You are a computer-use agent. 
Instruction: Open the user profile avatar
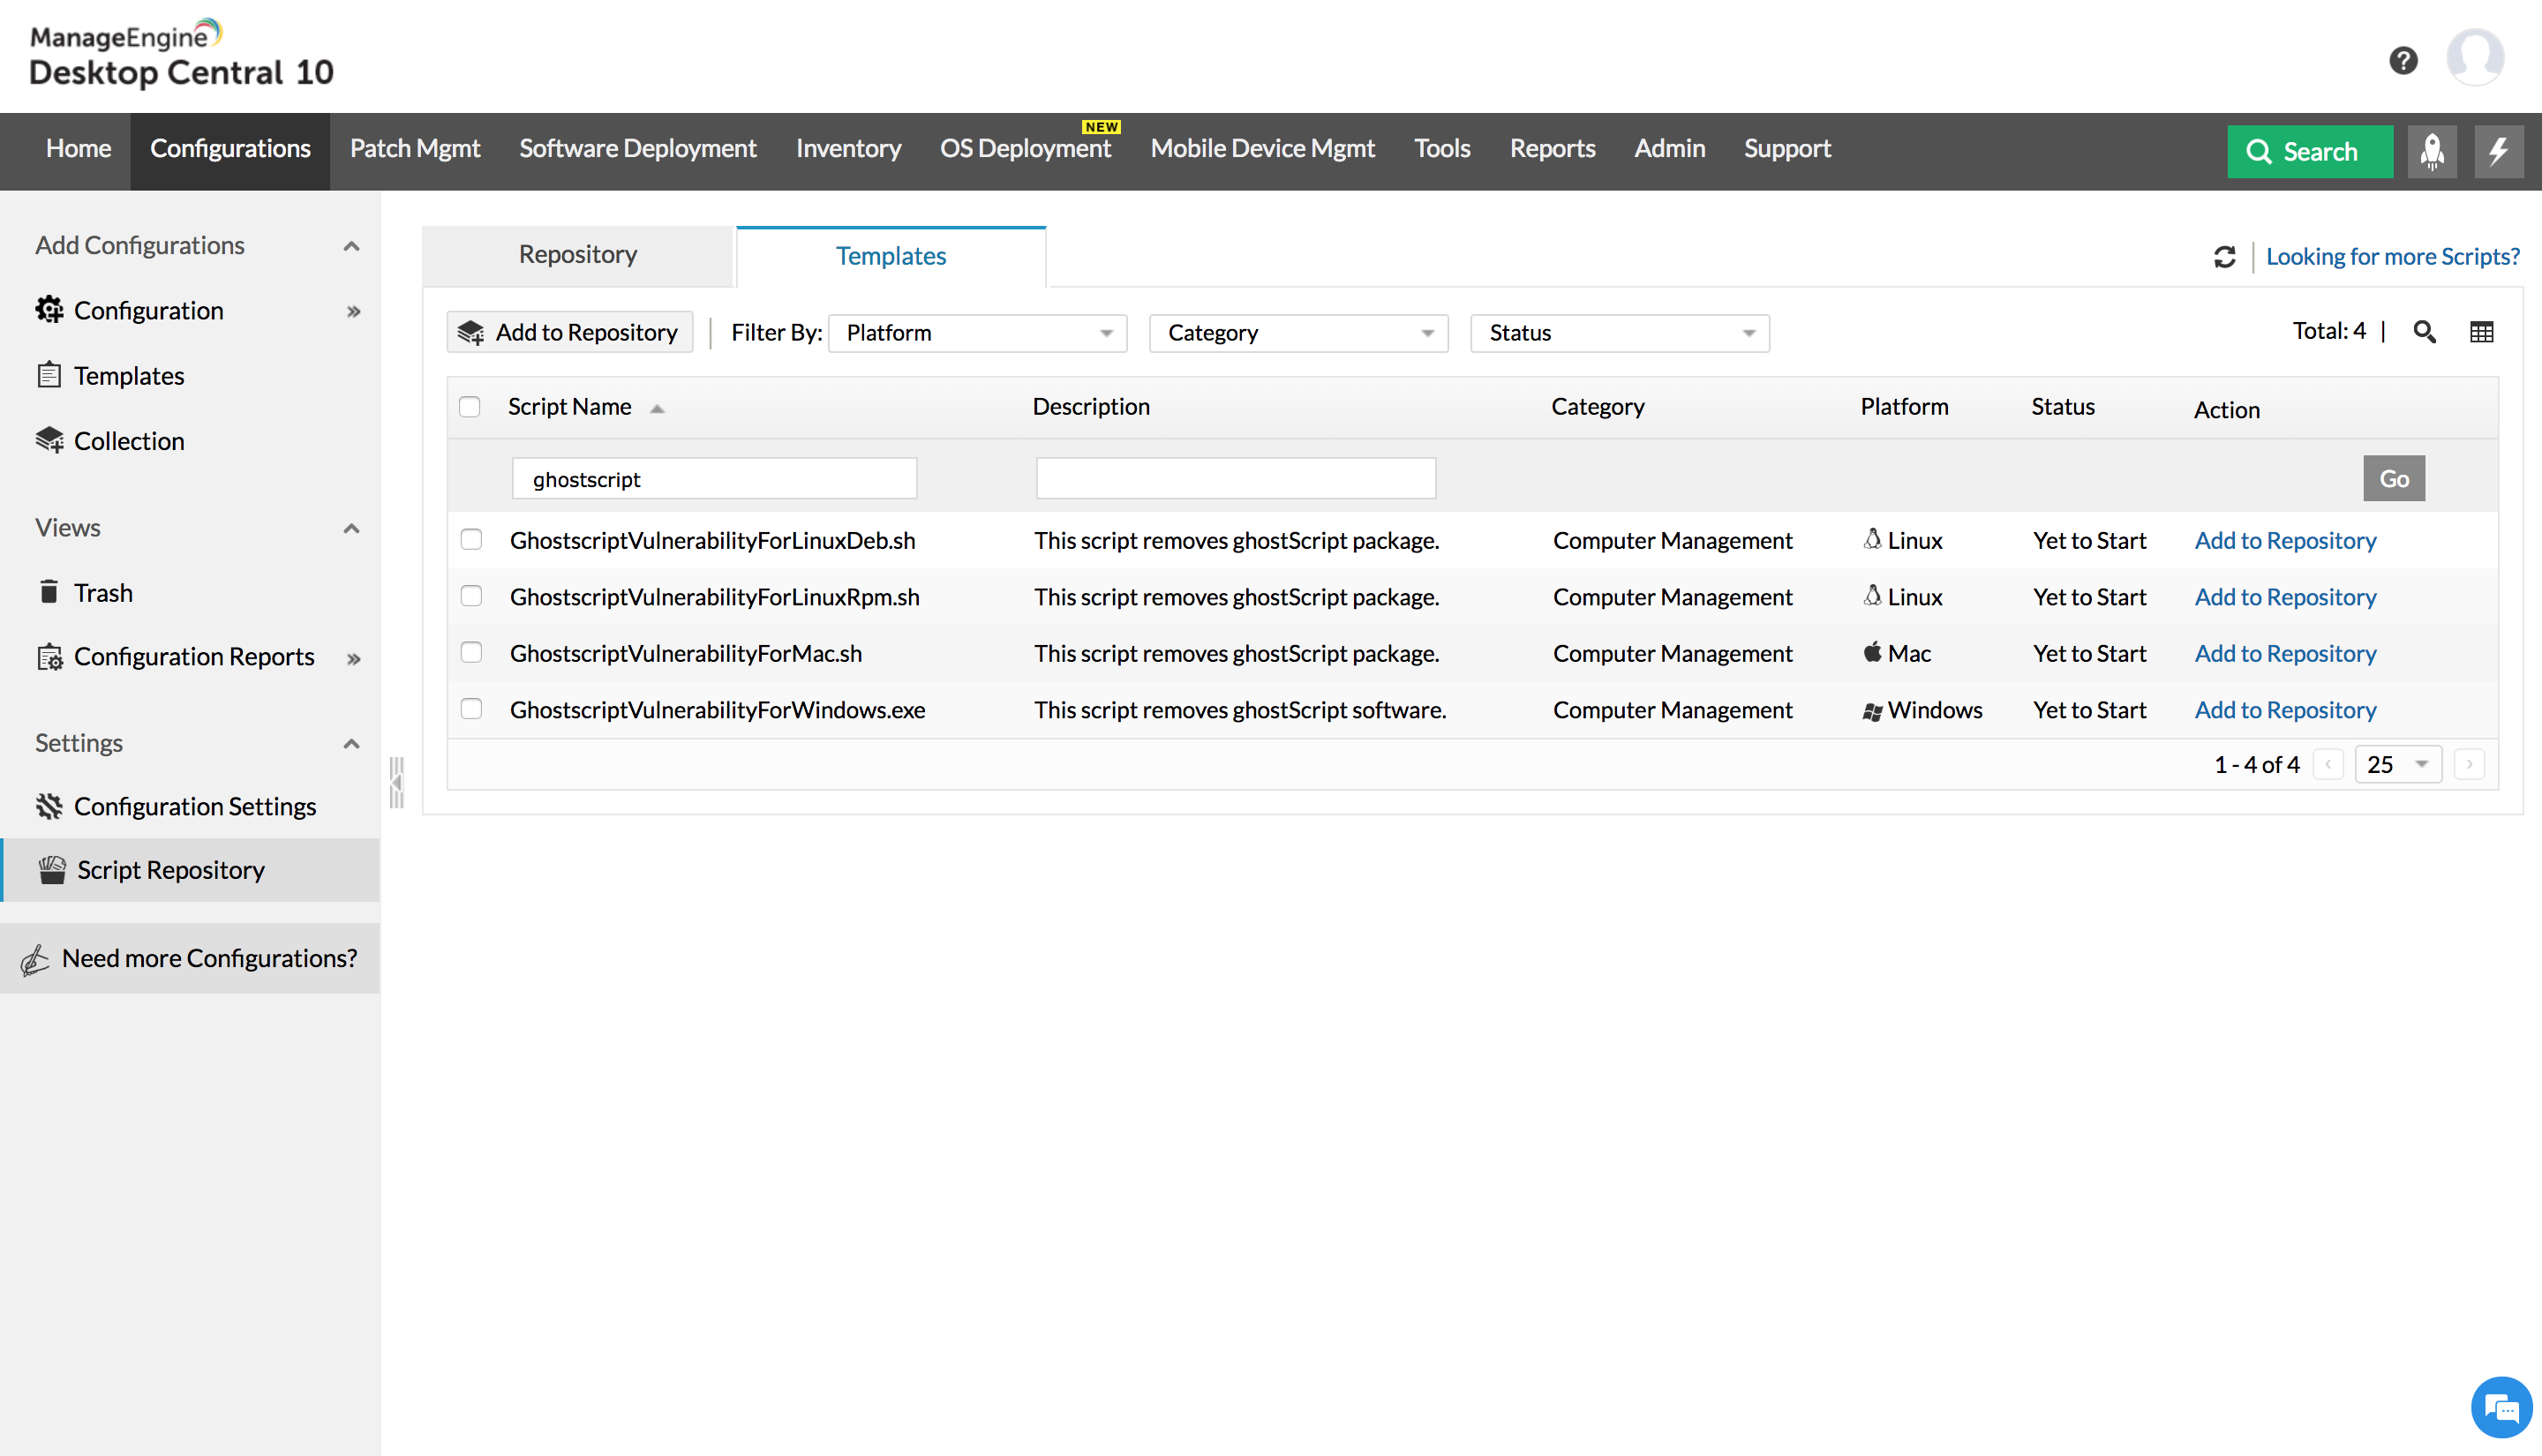click(x=2474, y=58)
